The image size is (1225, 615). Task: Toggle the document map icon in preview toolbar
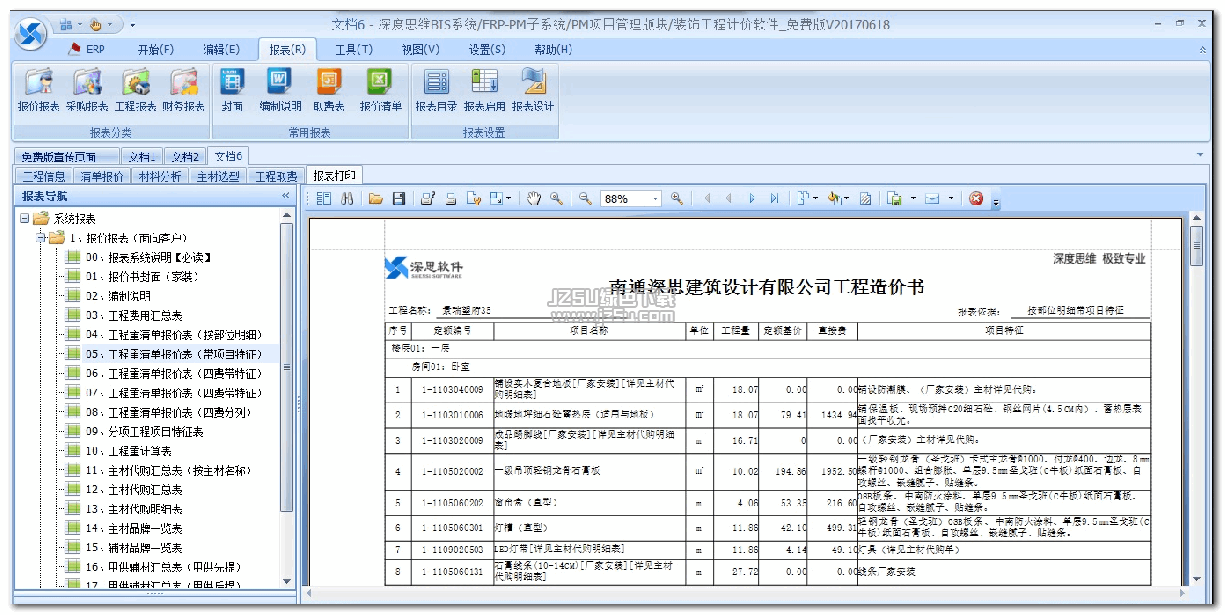324,199
